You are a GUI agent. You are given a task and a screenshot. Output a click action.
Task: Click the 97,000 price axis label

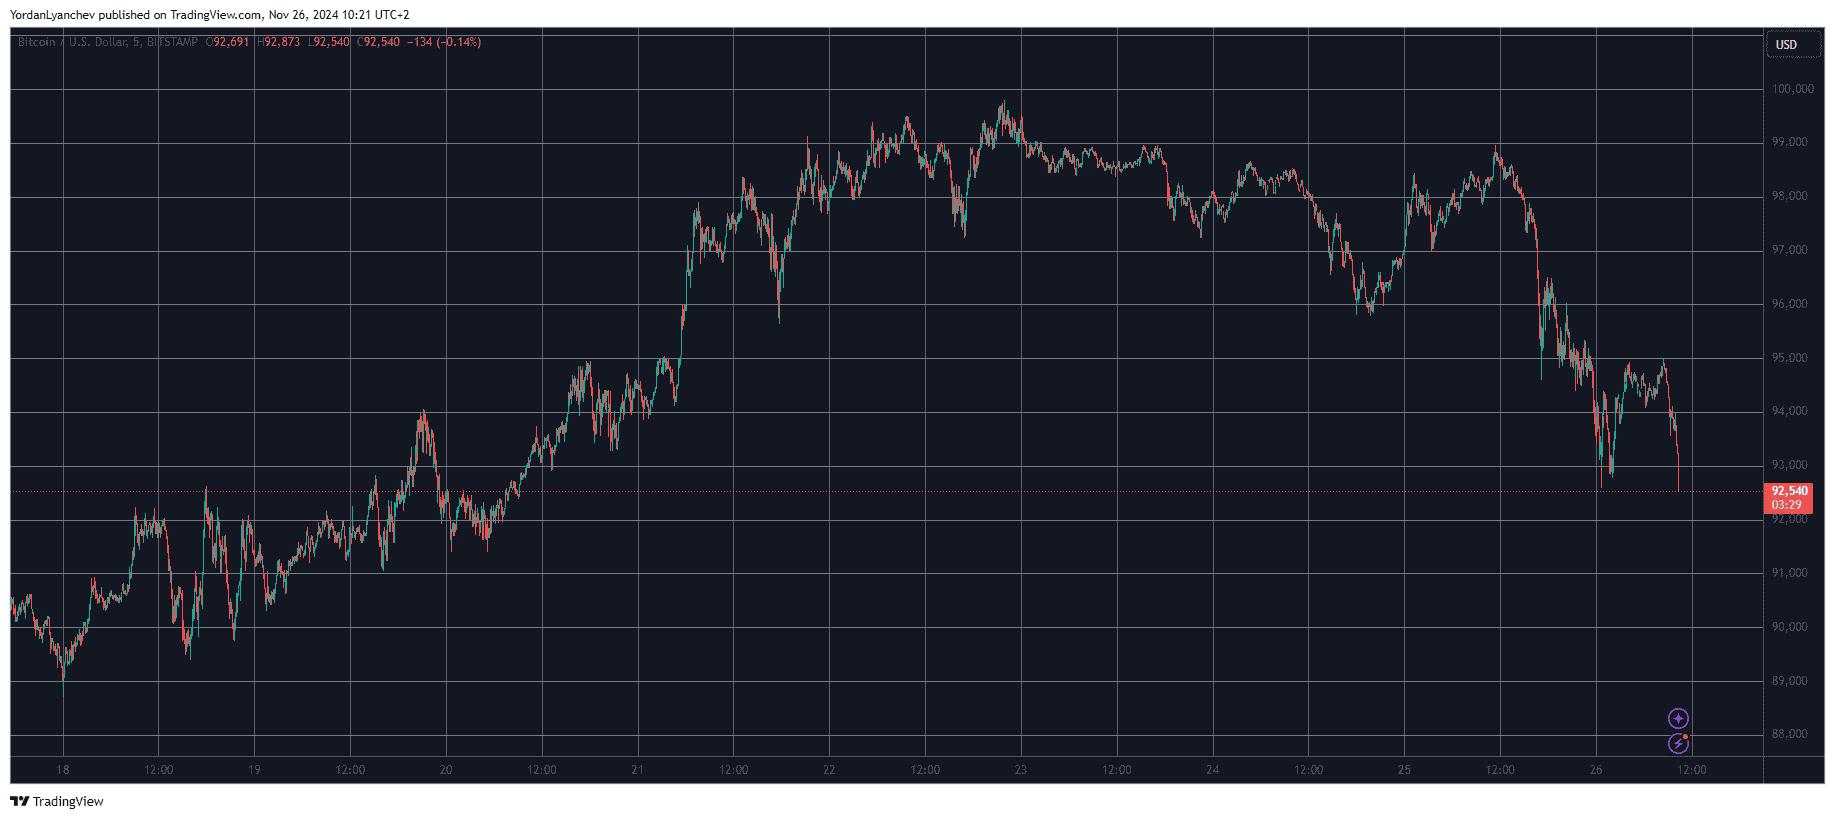coord(1790,250)
